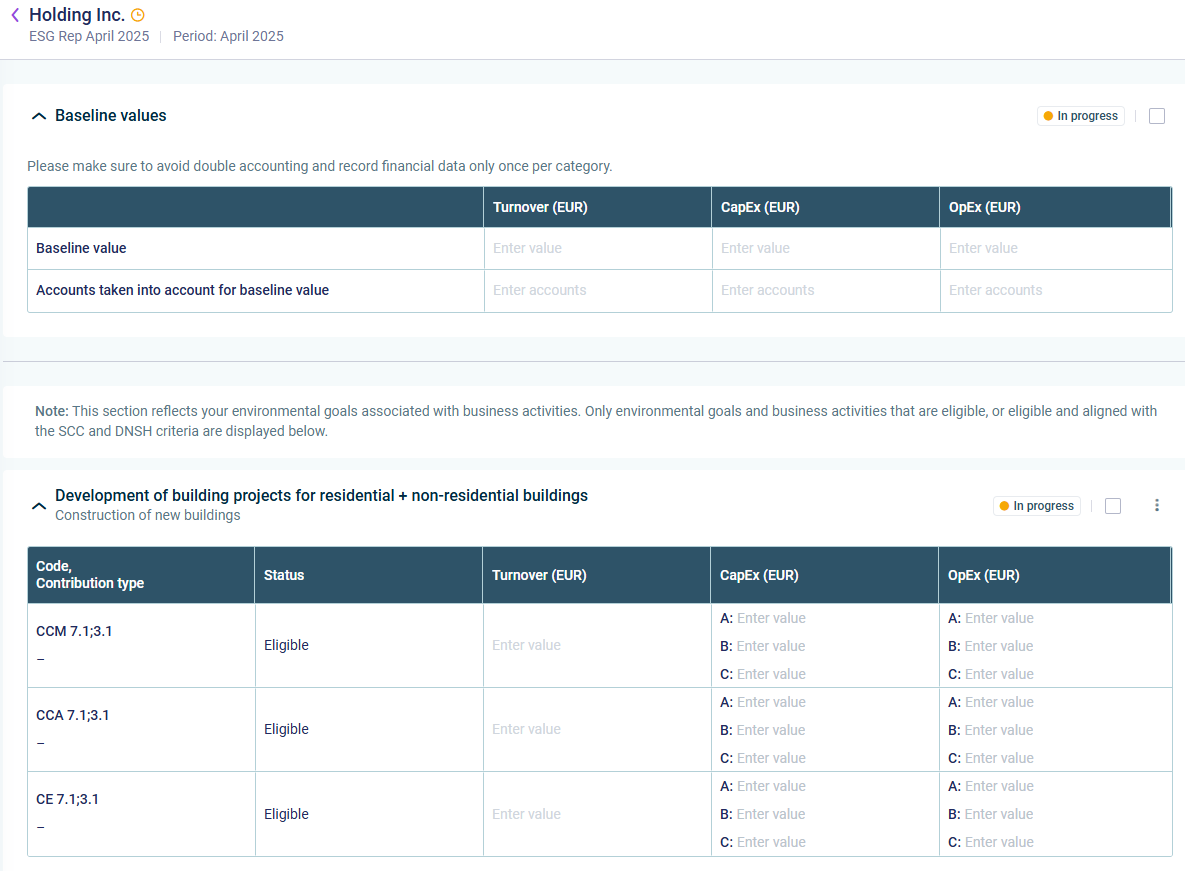Click CapEx C field for CE 7.1;3.1
This screenshot has height=871, width=1185.
771,842
